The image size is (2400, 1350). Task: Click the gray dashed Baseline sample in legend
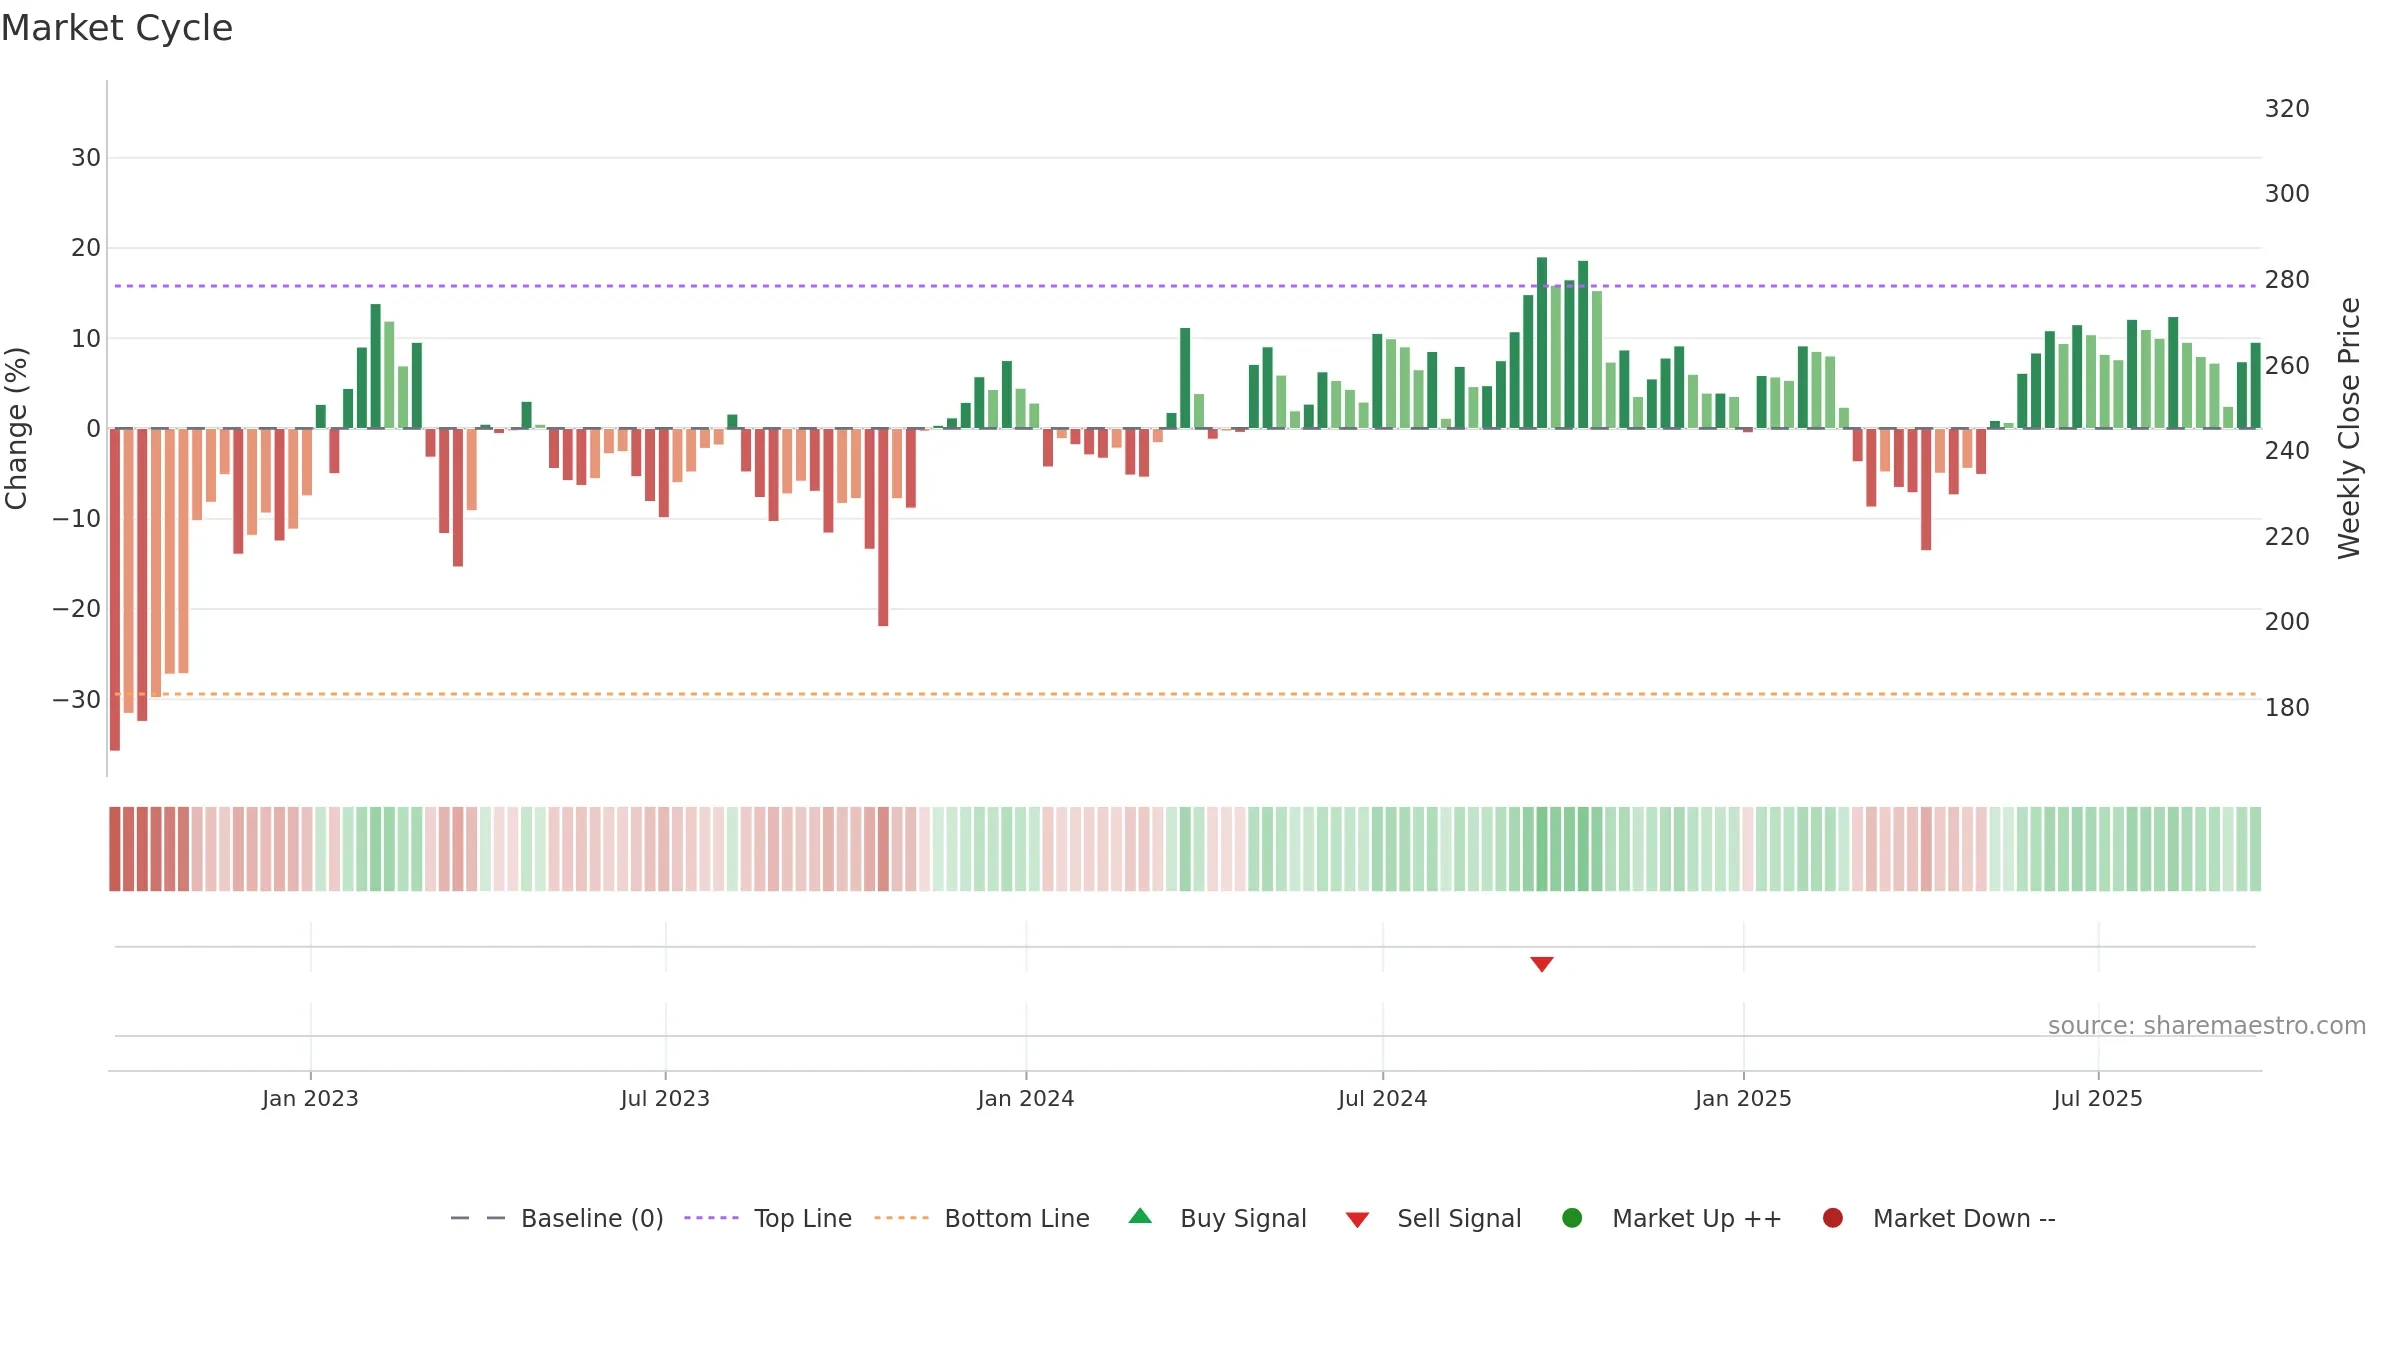pos(478,1218)
